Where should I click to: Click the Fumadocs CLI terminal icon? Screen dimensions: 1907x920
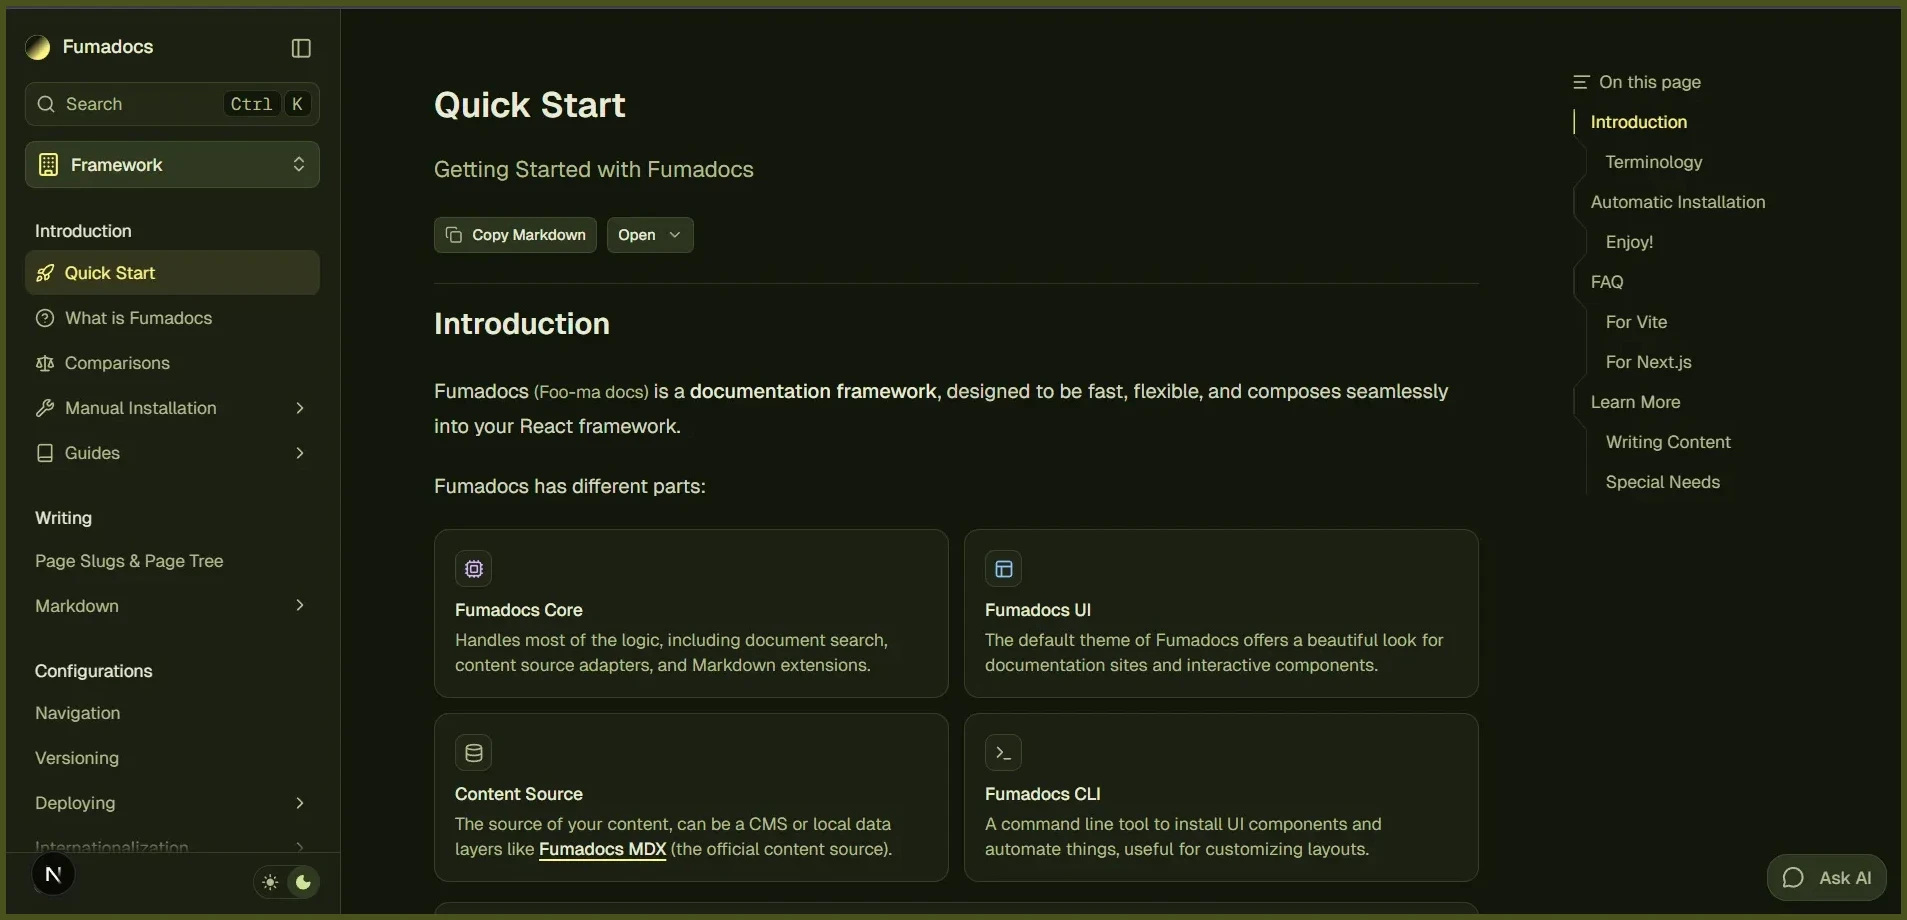coord(1003,753)
